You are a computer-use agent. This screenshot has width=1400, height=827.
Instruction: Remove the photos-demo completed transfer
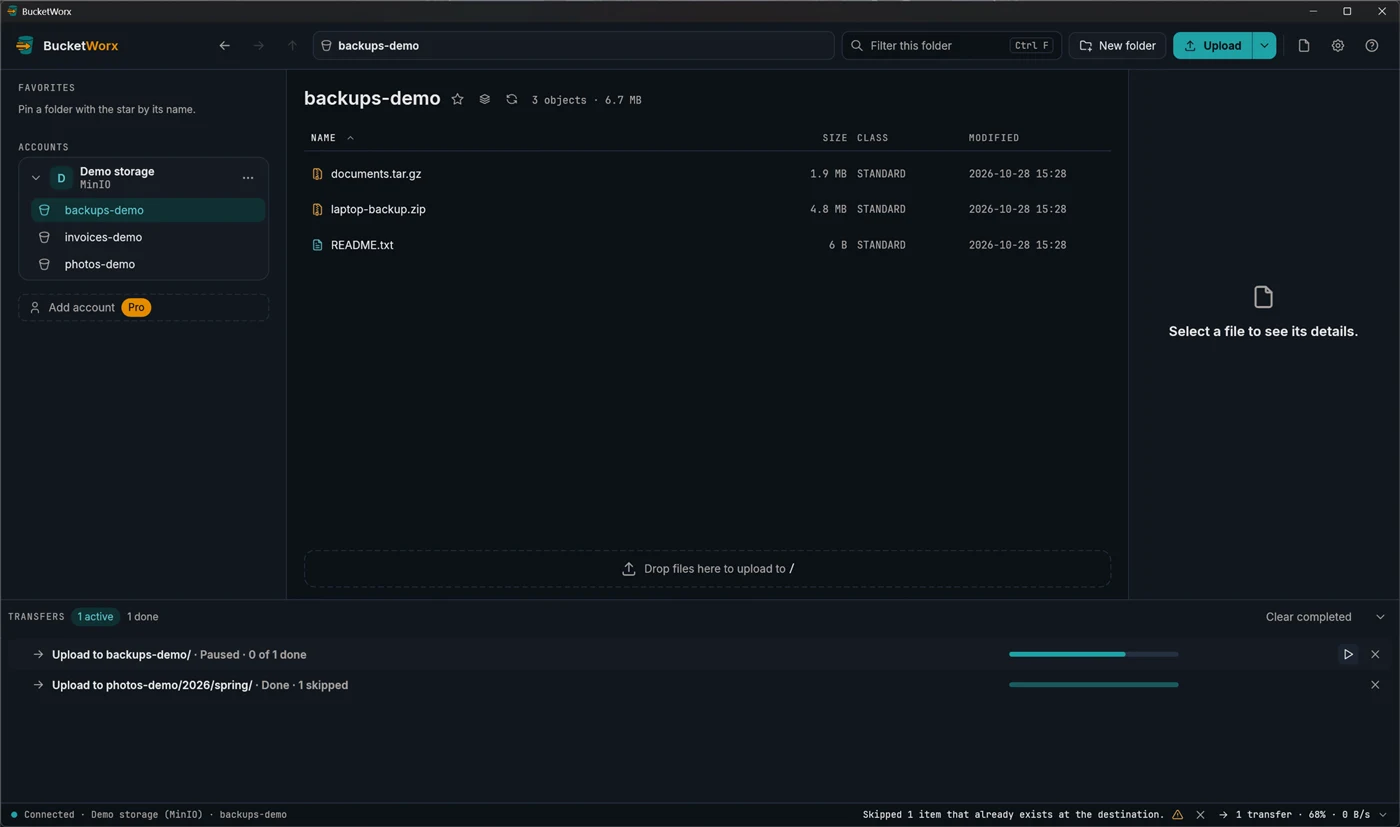1375,685
